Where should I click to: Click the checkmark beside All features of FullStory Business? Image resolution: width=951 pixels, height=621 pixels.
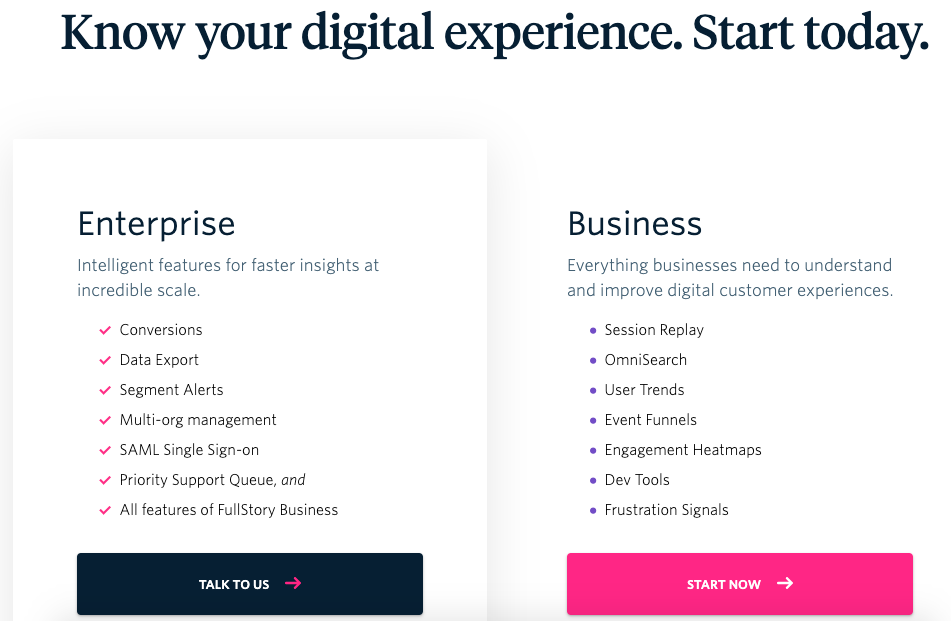(105, 511)
